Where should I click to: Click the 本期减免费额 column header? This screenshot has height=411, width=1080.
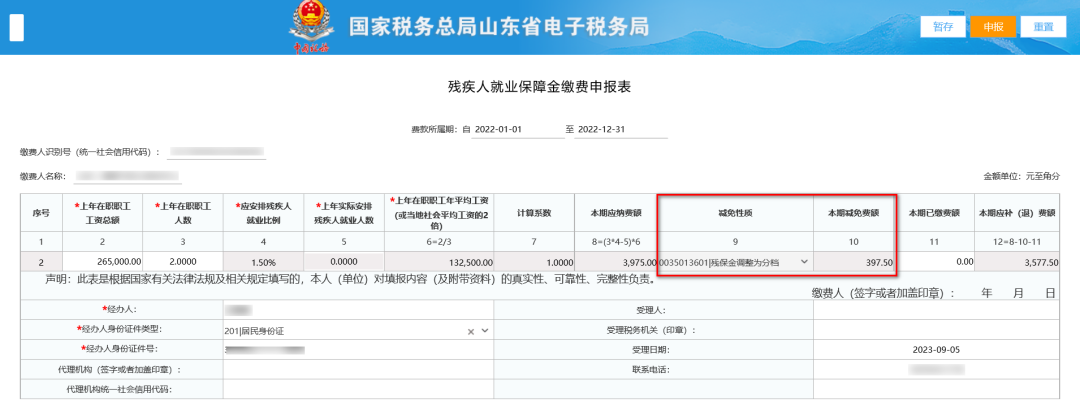tap(854, 213)
